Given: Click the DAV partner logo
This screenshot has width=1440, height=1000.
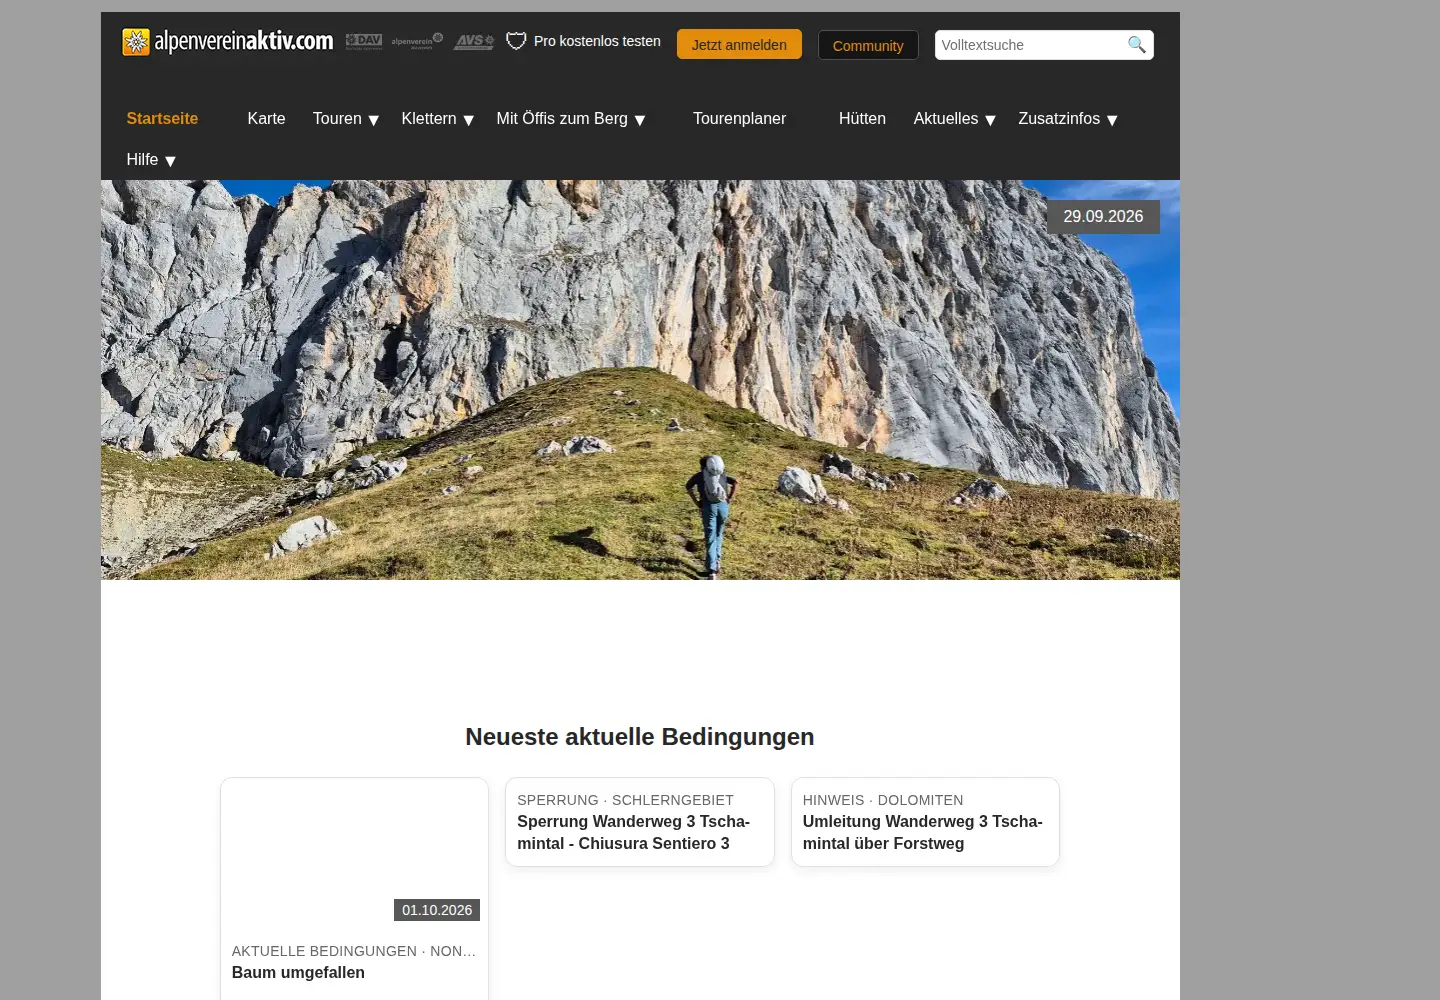Looking at the screenshot, I should point(364,41).
